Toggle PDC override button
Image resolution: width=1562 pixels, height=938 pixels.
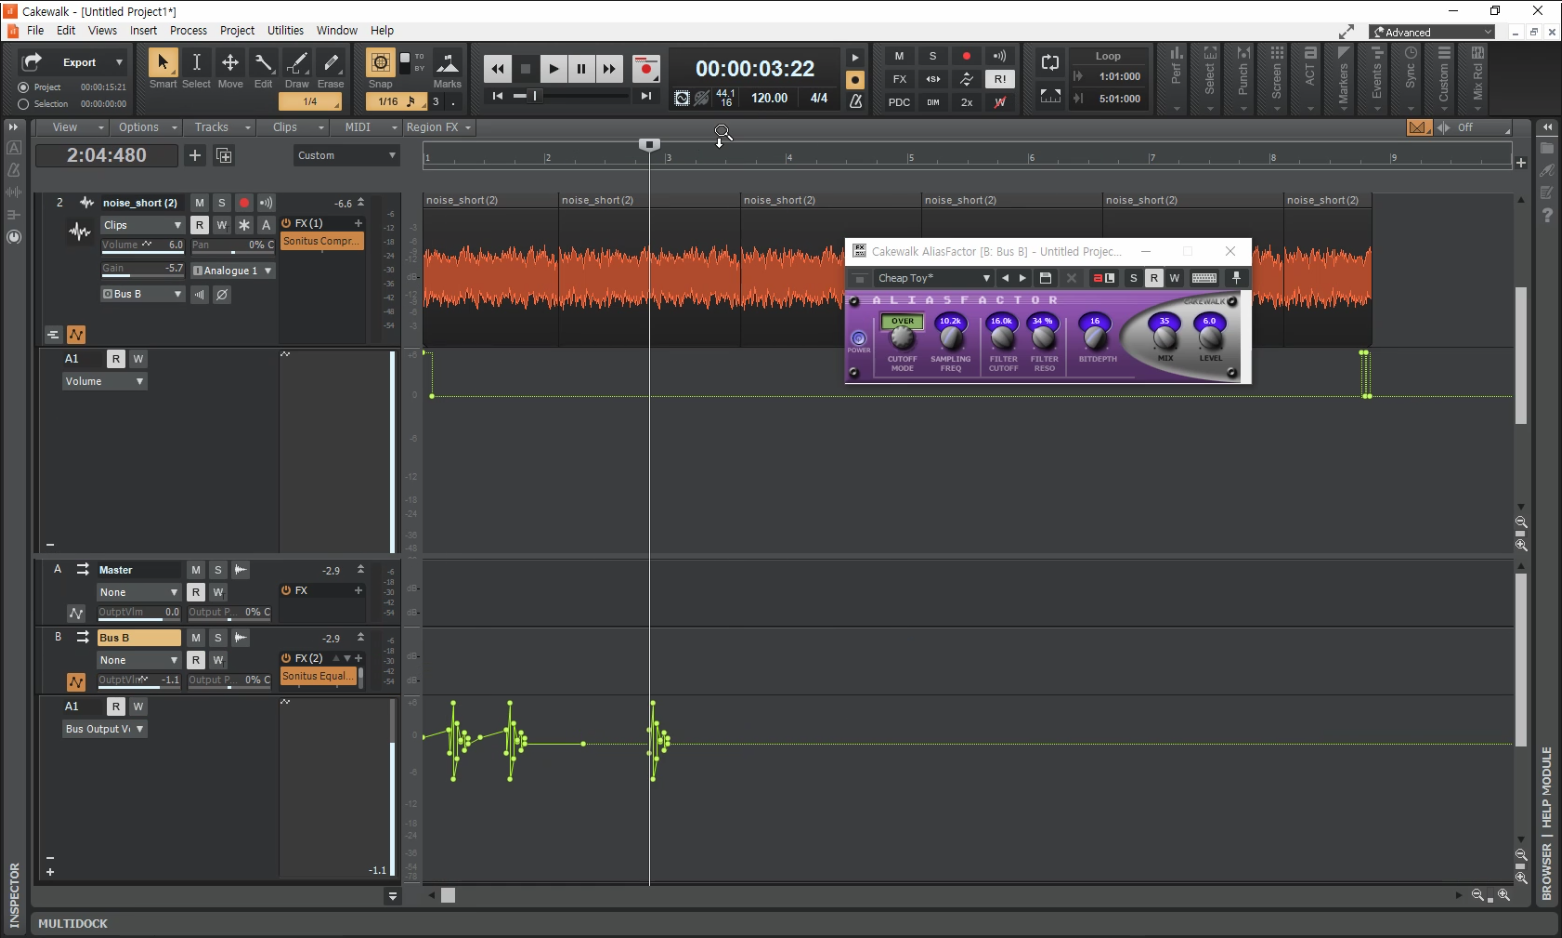click(899, 102)
